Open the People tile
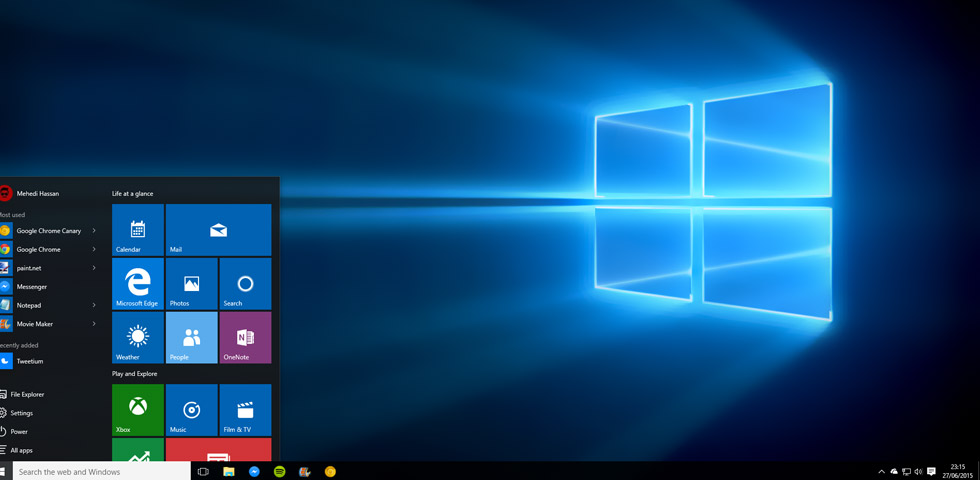Screen dimensions: 980x480 [191, 338]
